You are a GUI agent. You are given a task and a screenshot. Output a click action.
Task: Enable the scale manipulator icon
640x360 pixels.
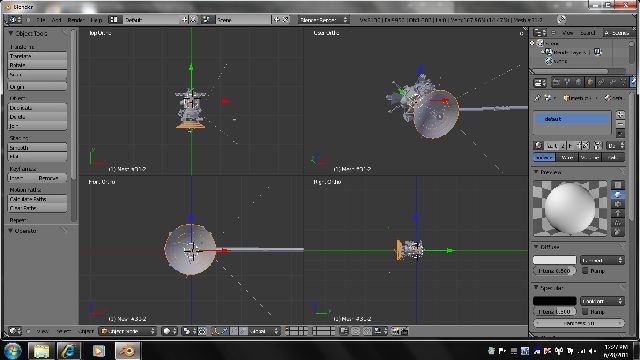click(243, 331)
